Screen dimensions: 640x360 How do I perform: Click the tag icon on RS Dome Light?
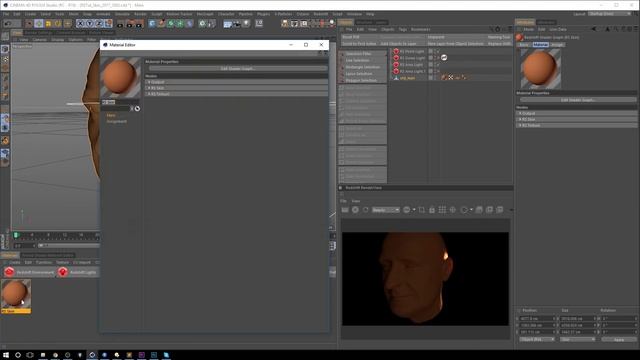click(x=444, y=58)
